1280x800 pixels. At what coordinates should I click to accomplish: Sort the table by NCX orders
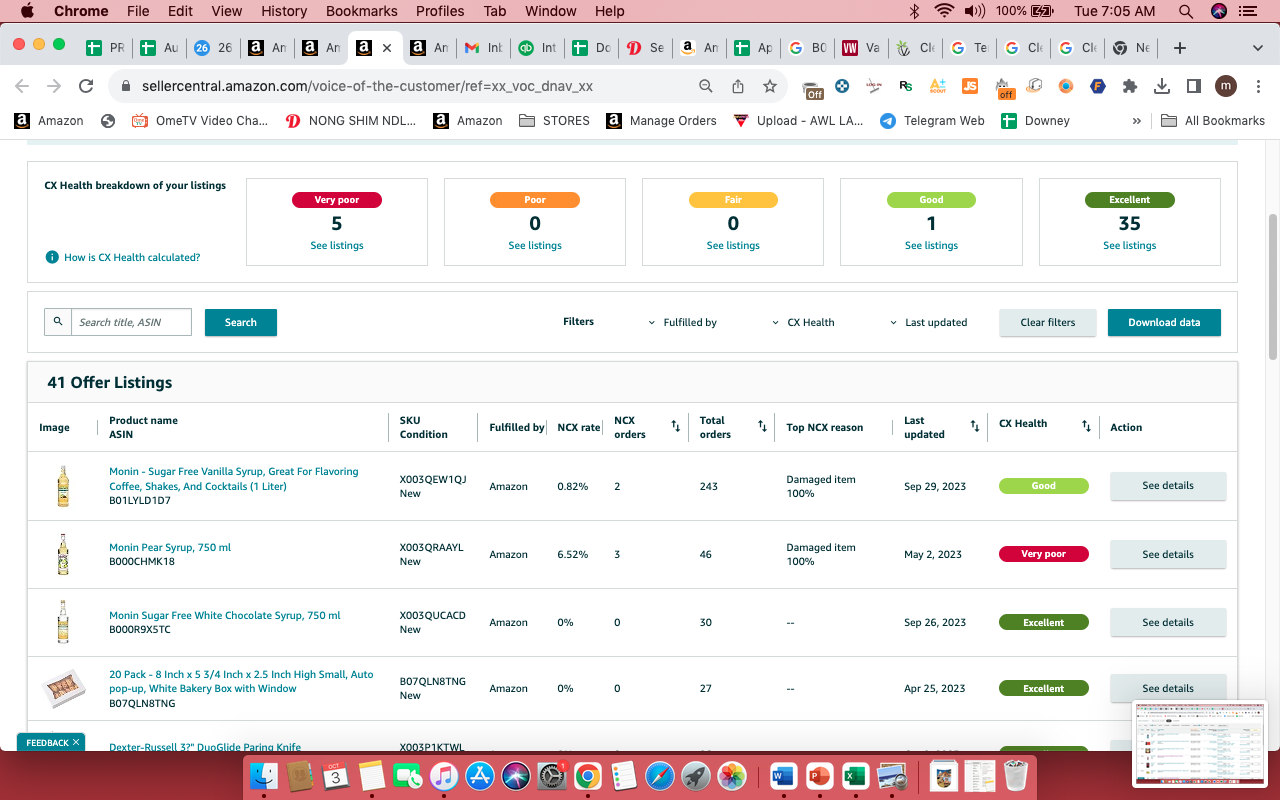tap(675, 427)
